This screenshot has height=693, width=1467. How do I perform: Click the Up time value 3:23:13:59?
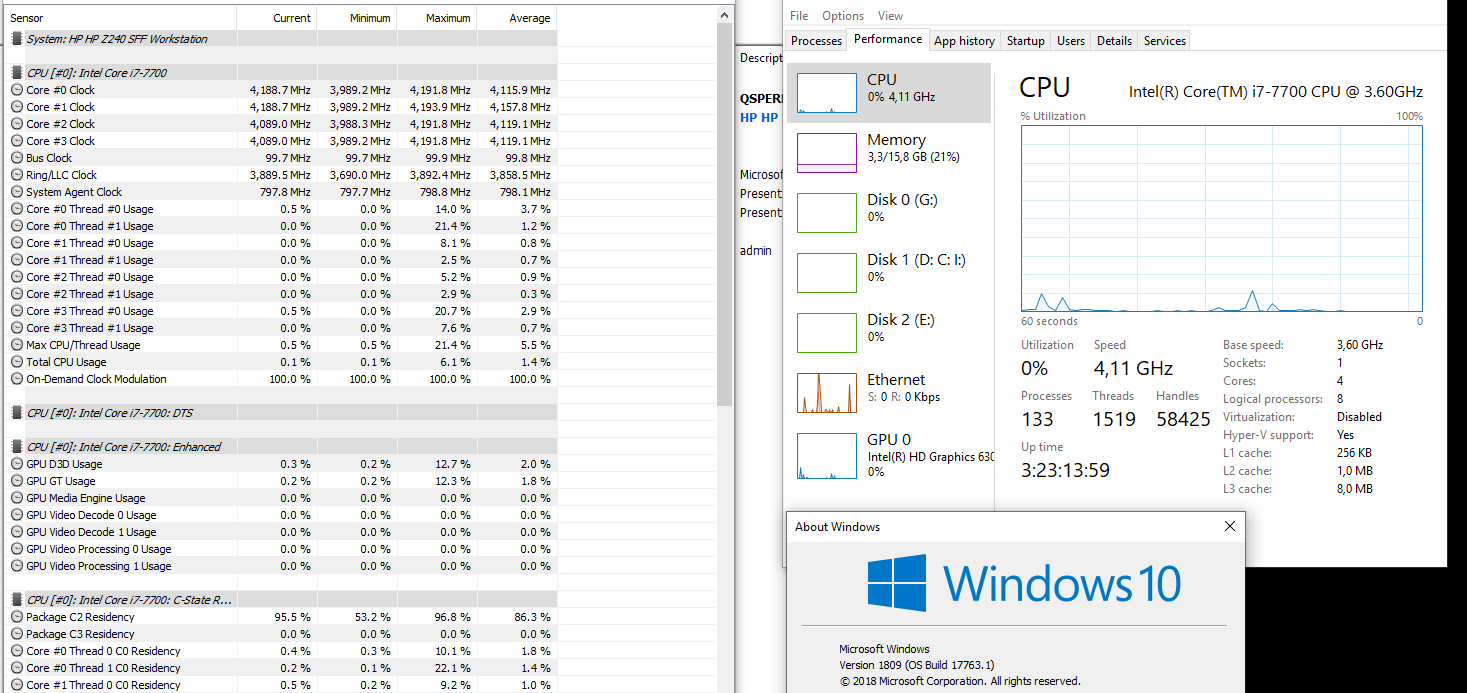[x=1065, y=470]
